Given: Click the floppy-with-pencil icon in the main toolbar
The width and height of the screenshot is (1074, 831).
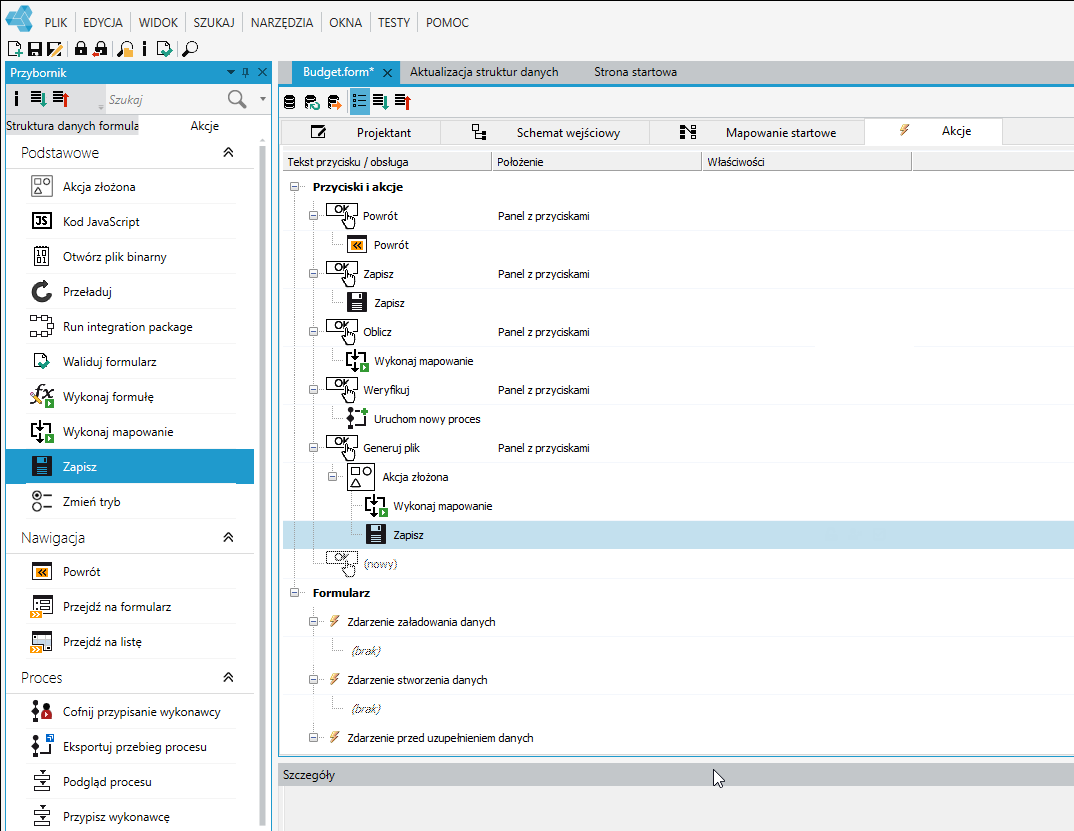Looking at the screenshot, I should coord(55,49).
